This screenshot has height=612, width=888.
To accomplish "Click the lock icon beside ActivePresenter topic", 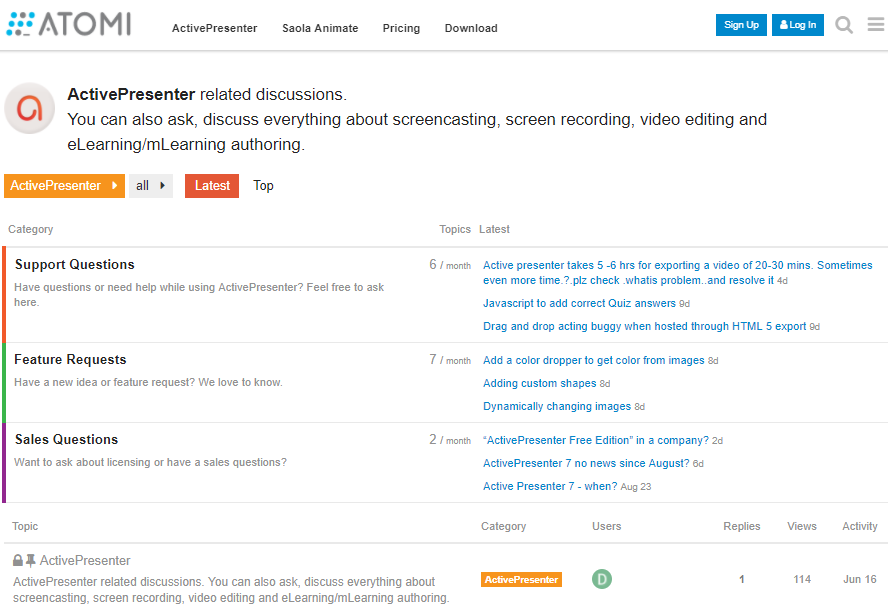I will 18,560.
